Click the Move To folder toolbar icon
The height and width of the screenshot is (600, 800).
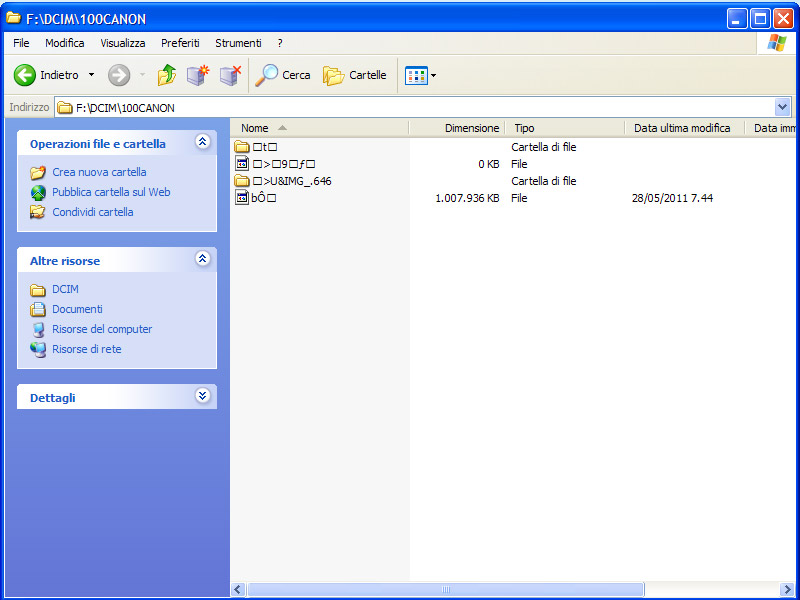(x=197, y=75)
